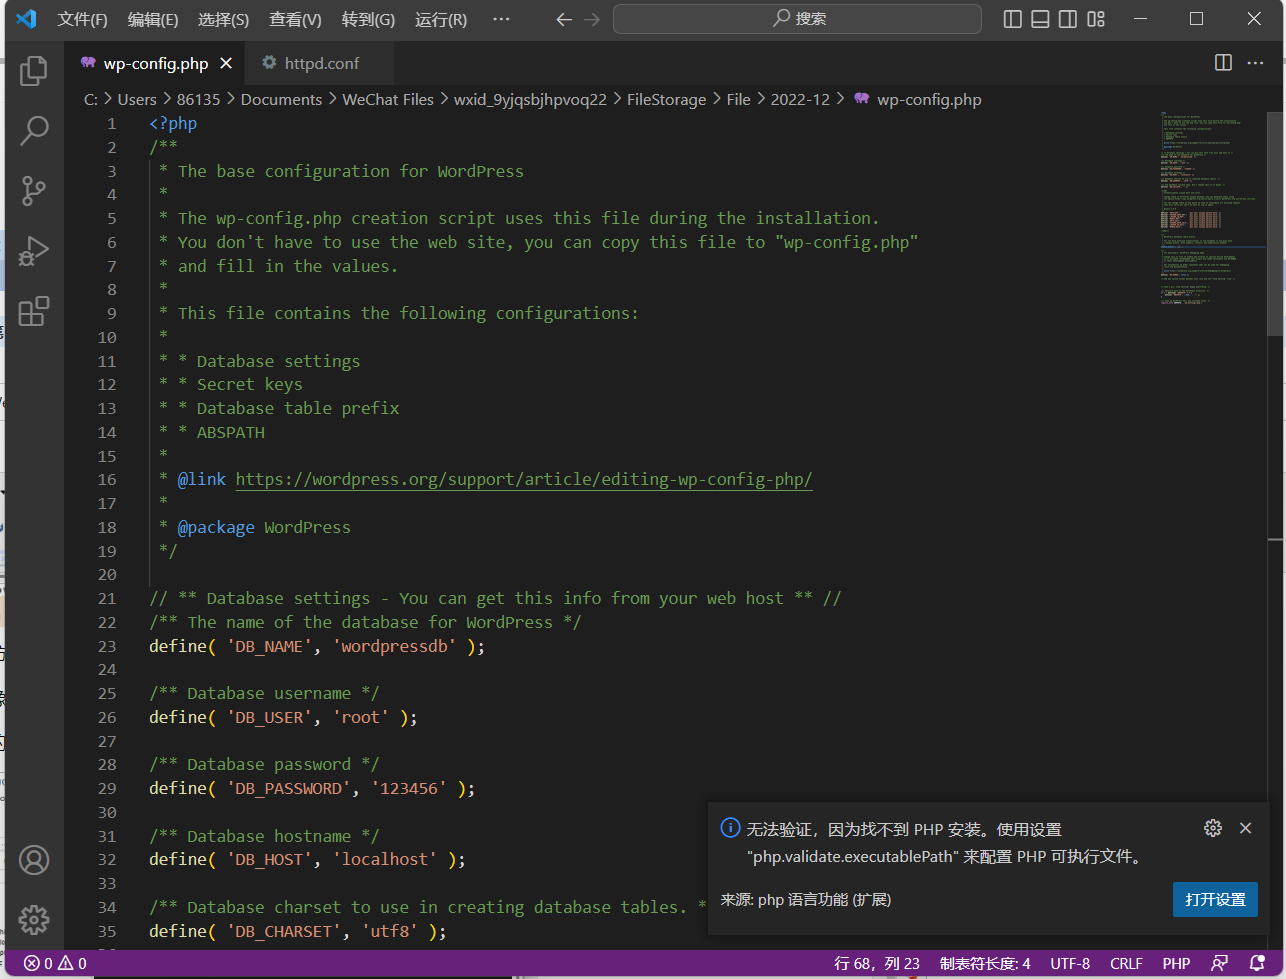This screenshot has height=979, width=1286.
Task: Open the Source Control view
Action: click(x=34, y=190)
